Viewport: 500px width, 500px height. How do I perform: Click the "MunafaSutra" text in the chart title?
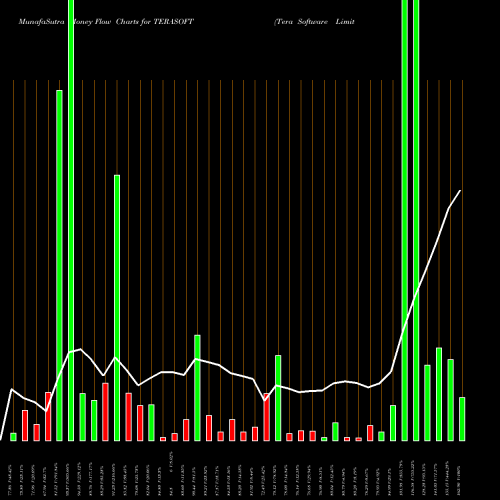pos(42,22)
